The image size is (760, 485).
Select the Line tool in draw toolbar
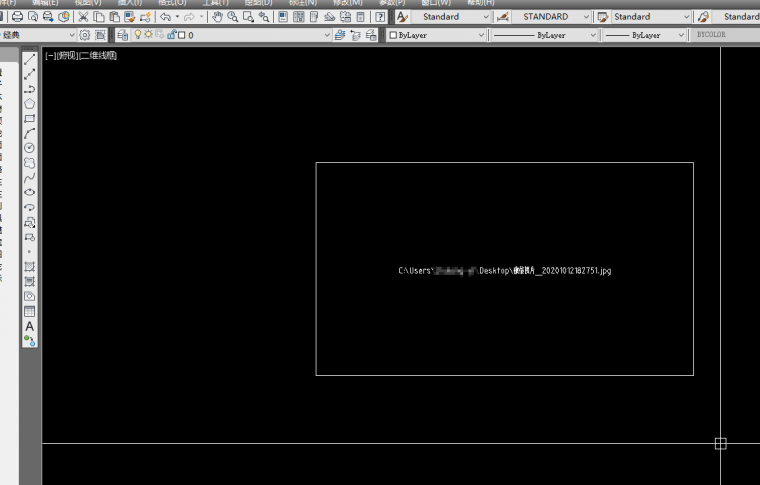click(x=30, y=60)
